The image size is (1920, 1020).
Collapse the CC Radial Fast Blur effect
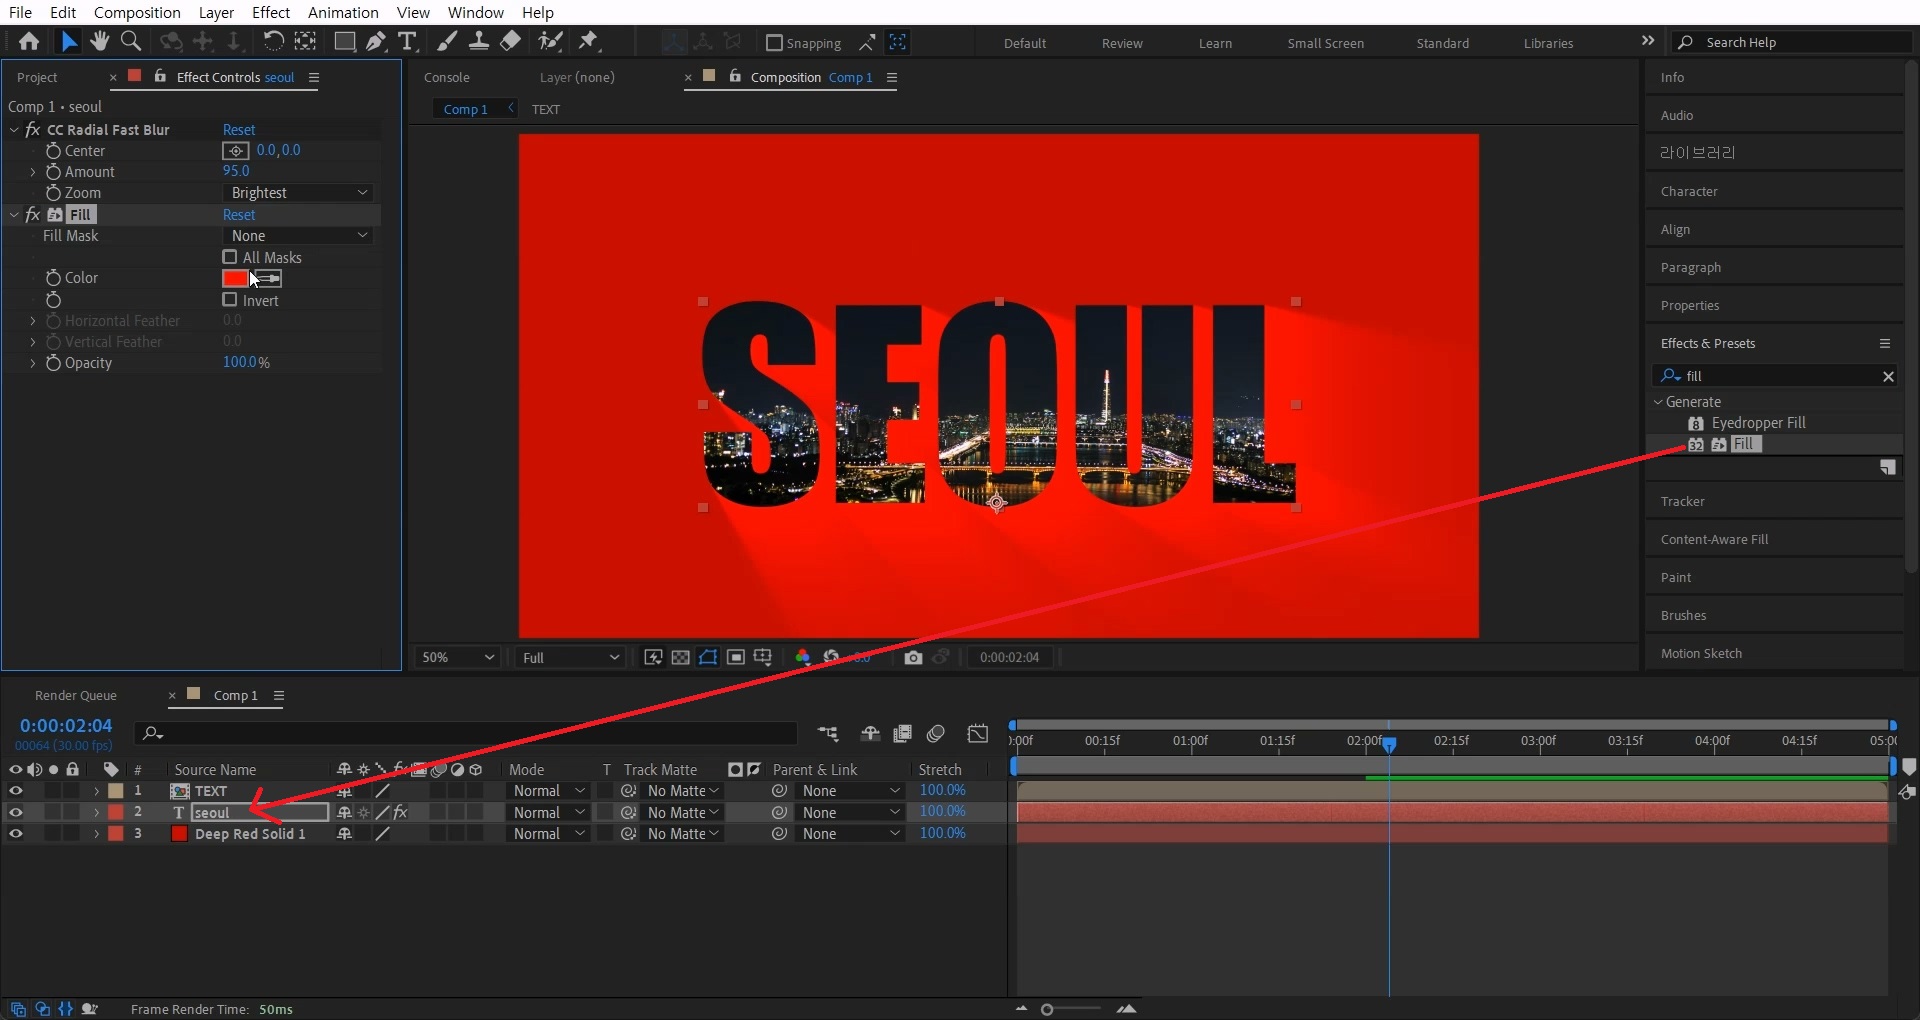pos(14,130)
